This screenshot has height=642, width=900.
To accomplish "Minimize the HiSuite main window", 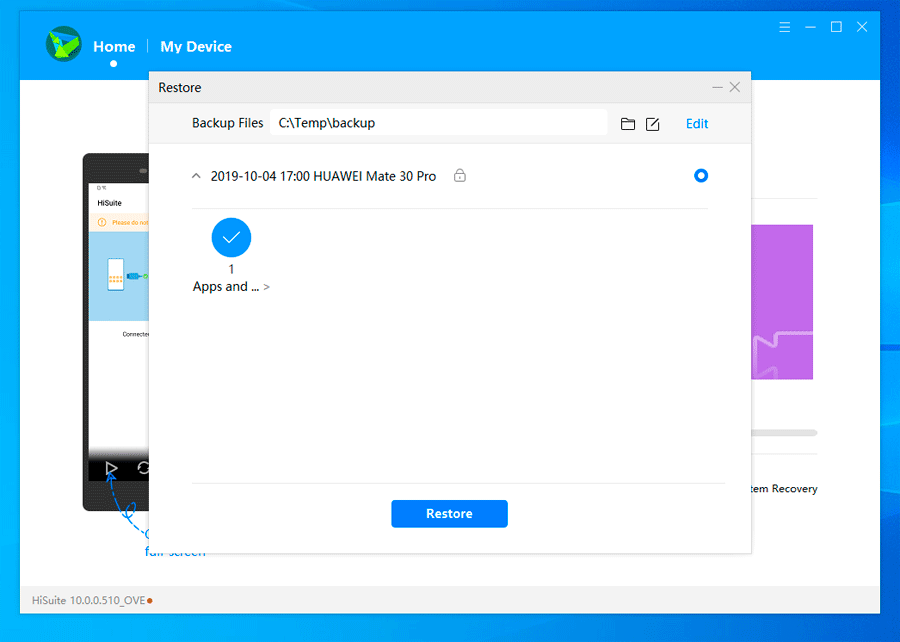I will (x=810, y=27).
